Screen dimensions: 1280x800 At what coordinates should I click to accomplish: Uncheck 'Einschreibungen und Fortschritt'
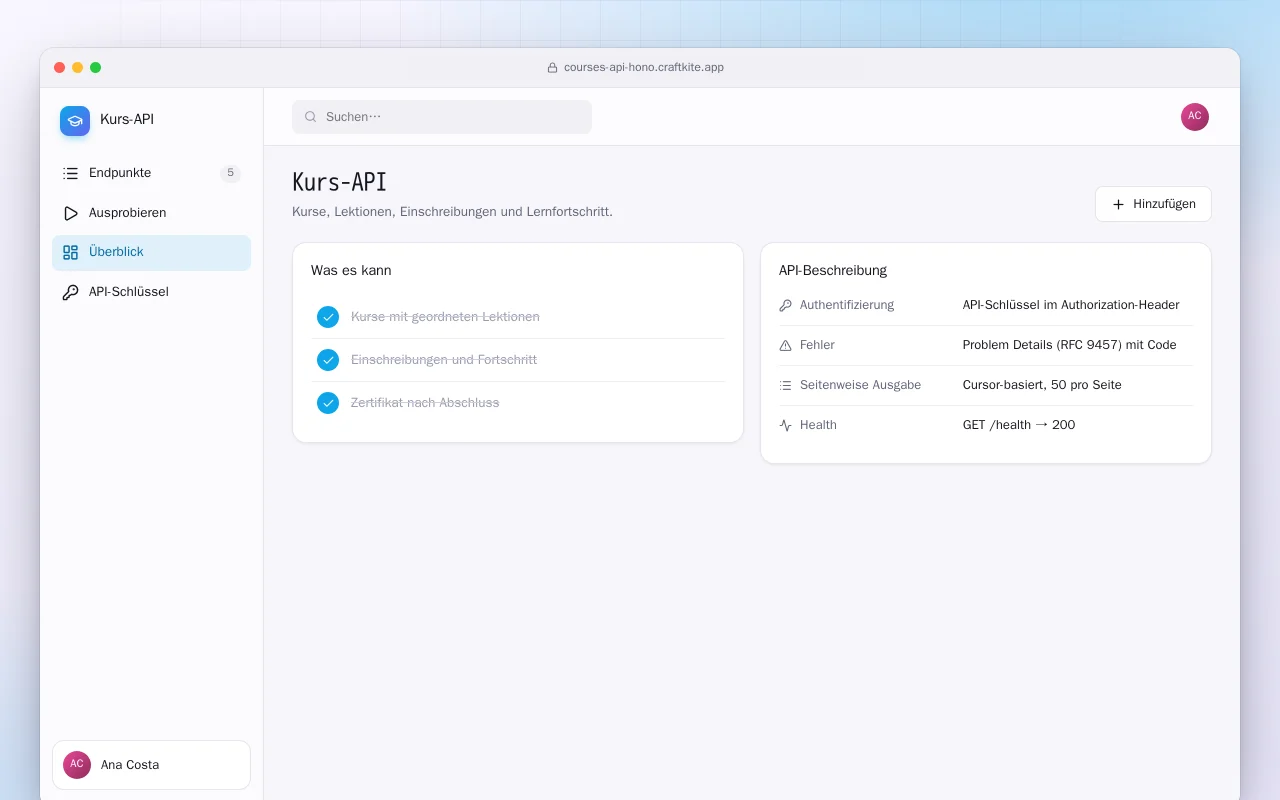328,360
